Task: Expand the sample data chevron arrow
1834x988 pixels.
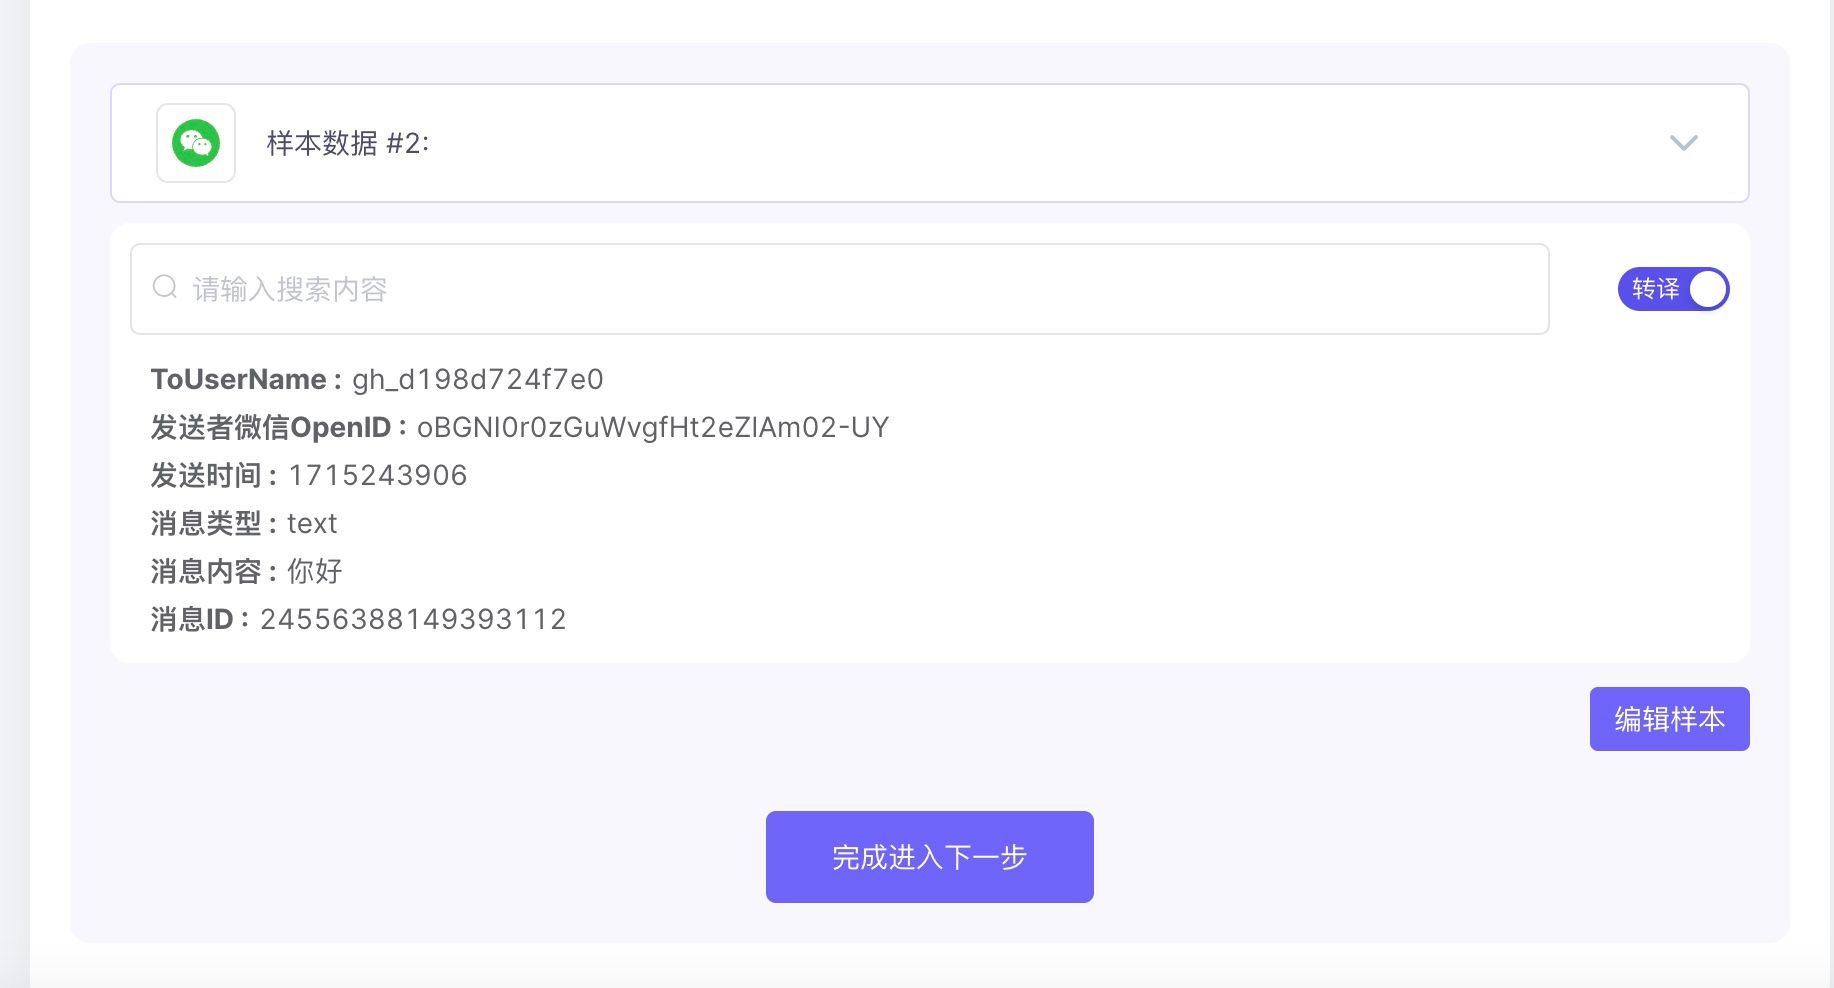Action: pos(1684,143)
